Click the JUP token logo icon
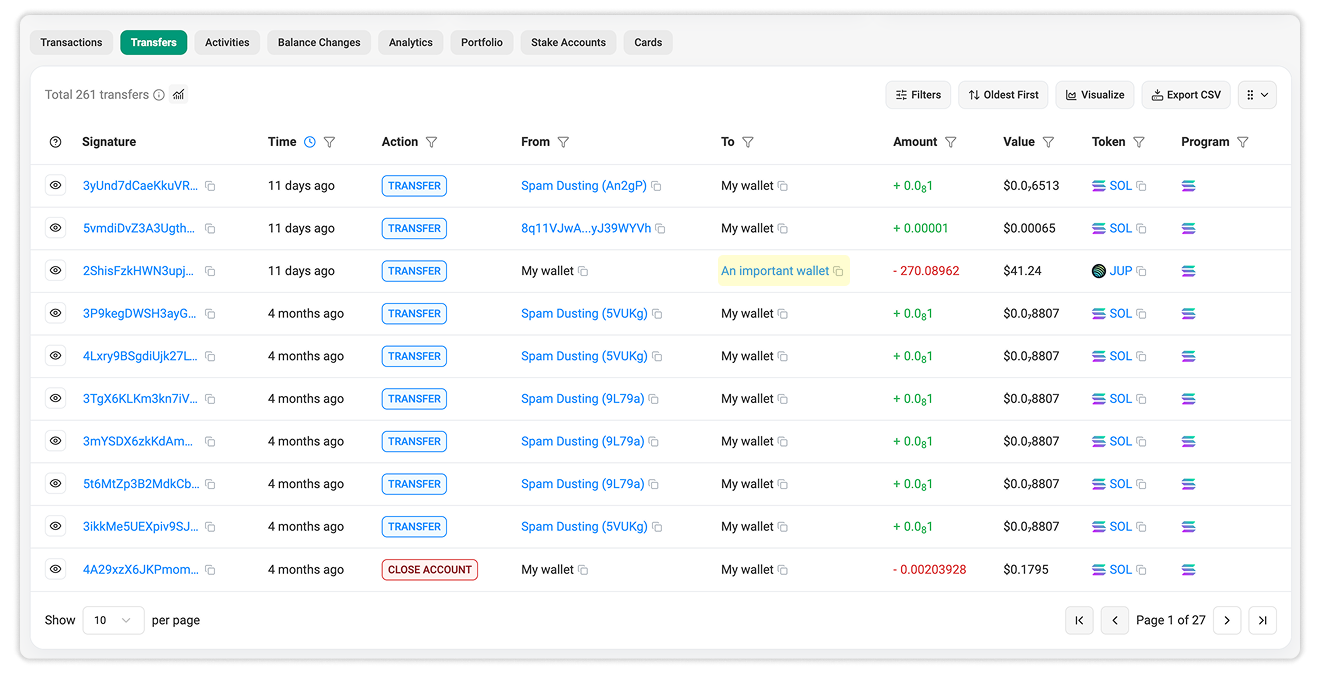Screen dimensions: 1320x674 [1099, 271]
